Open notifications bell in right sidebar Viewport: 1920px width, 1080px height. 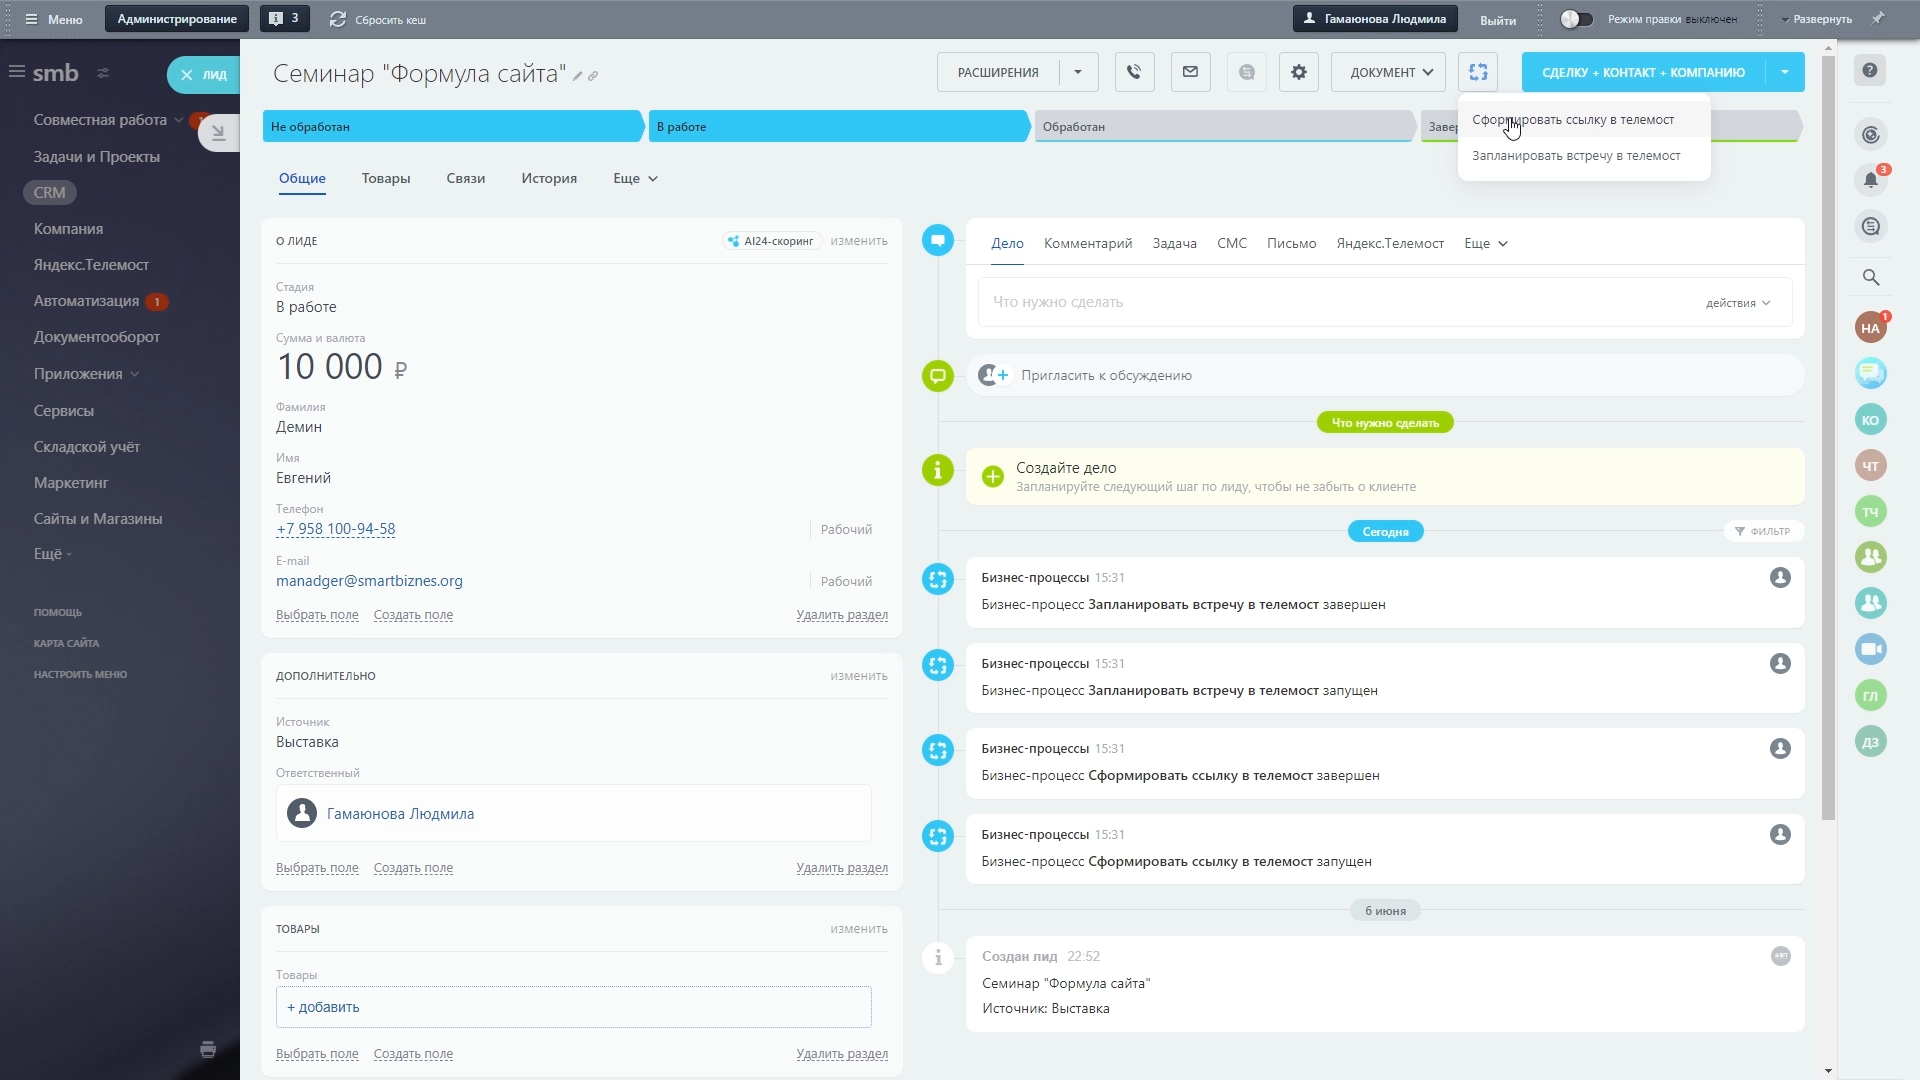click(1870, 181)
